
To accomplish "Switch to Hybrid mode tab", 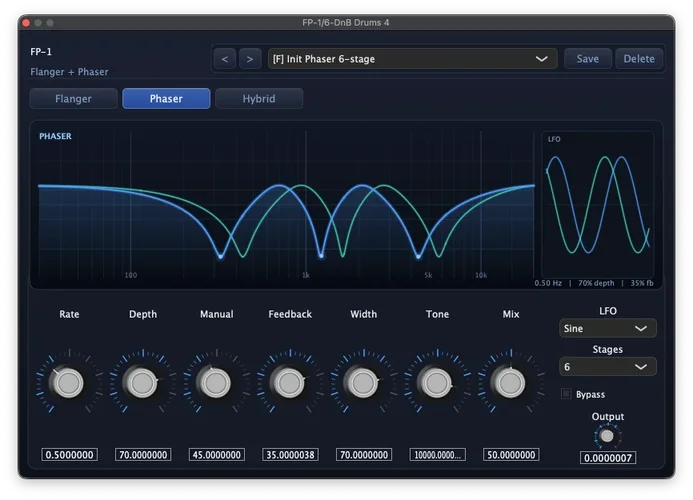I will tap(259, 99).
